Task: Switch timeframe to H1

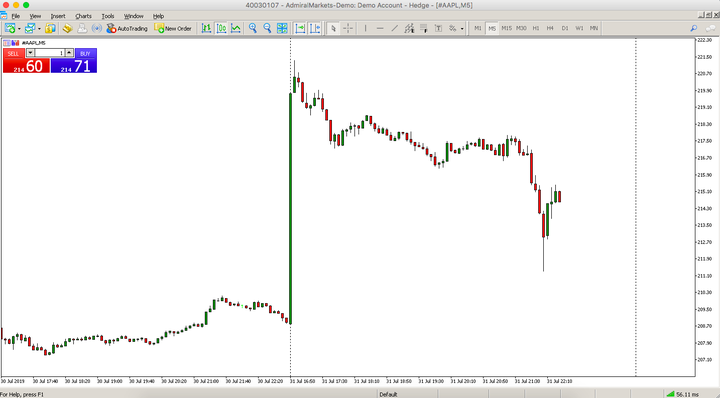Action: click(x=536, y=28)
